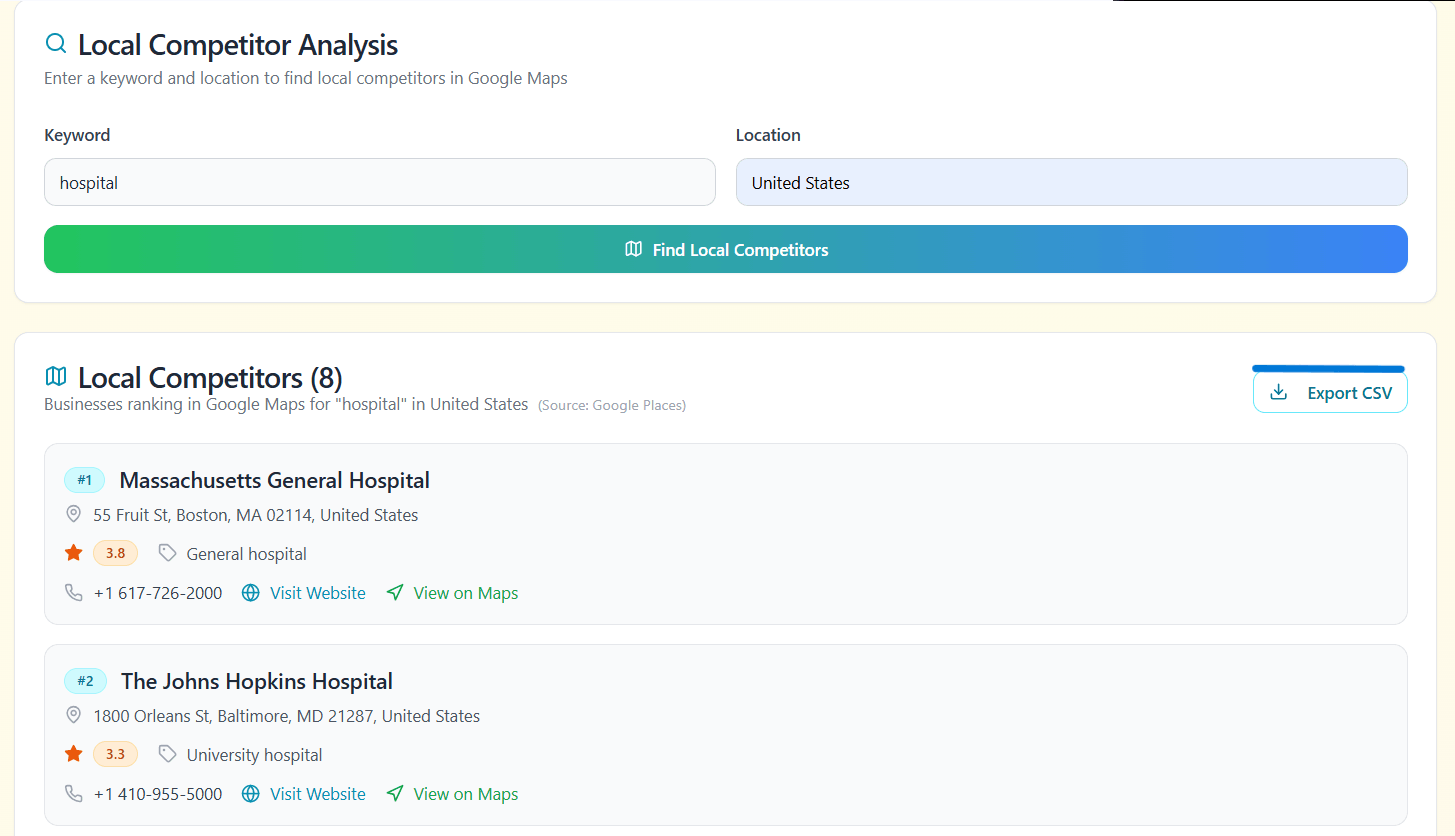This screenshot has width=1455, height=836.
Task: Open Visit Website link for Massachusetts General Hospital
Action: [x=317, y=593]
